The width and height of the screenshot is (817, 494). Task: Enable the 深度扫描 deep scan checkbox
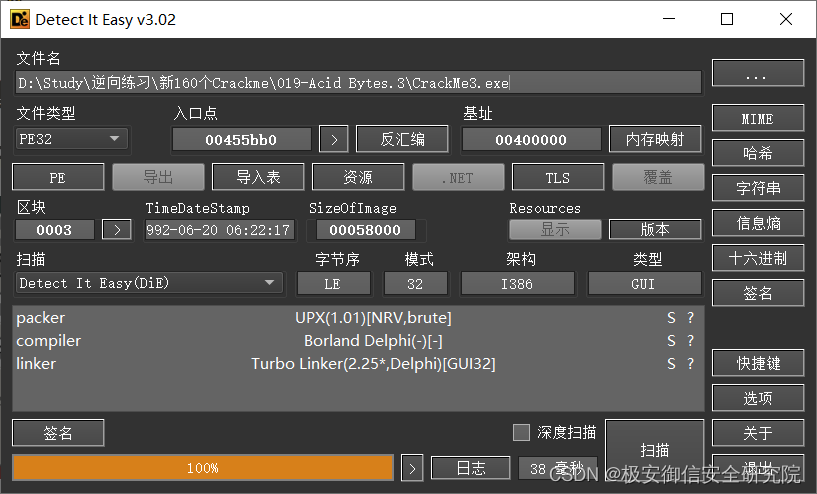point(521,432)
